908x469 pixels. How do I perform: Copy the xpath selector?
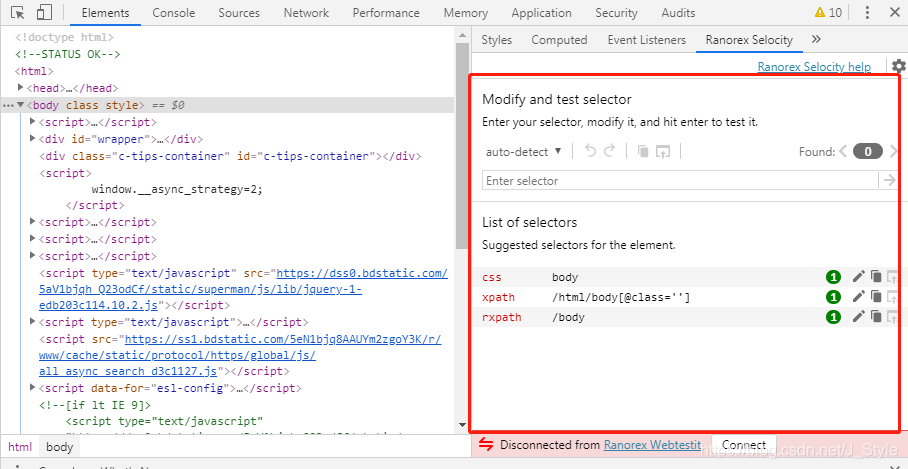876,296
